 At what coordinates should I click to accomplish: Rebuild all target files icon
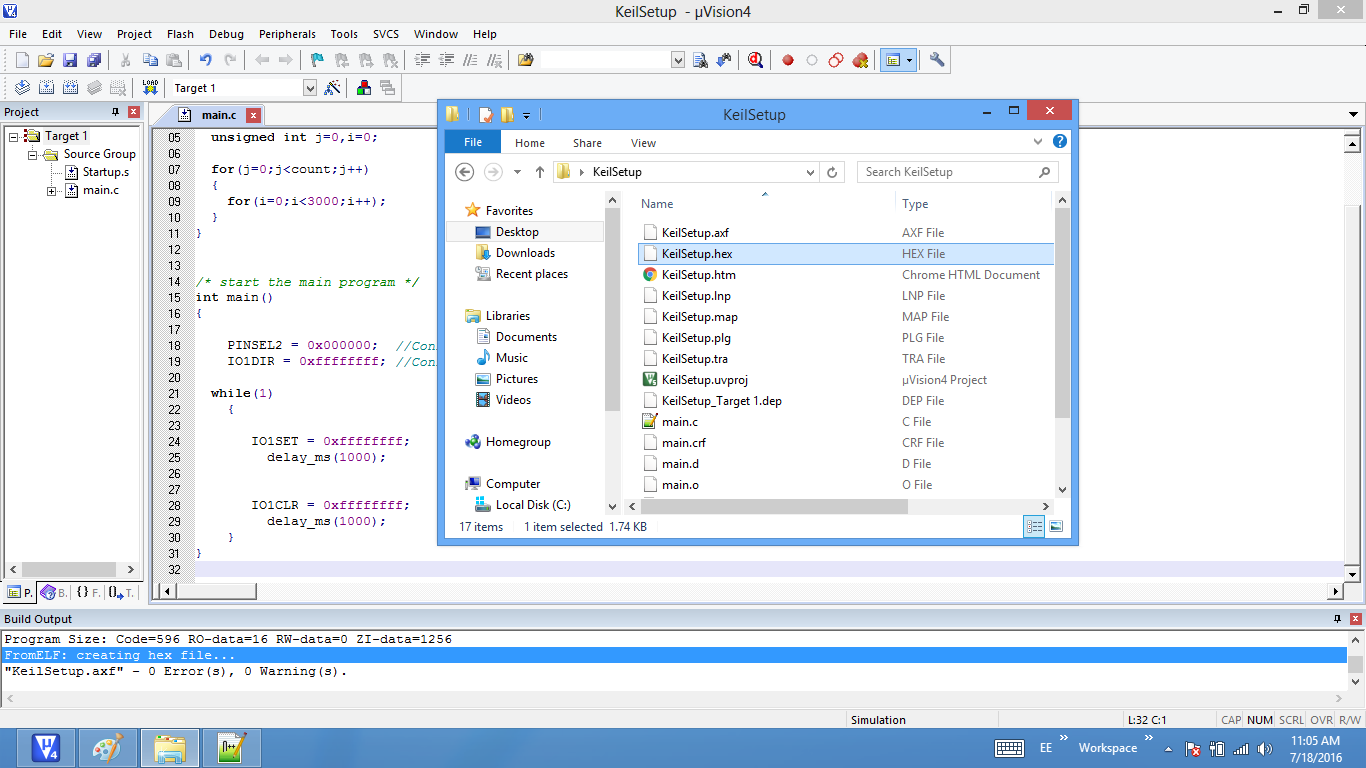(x=70, y=88)
